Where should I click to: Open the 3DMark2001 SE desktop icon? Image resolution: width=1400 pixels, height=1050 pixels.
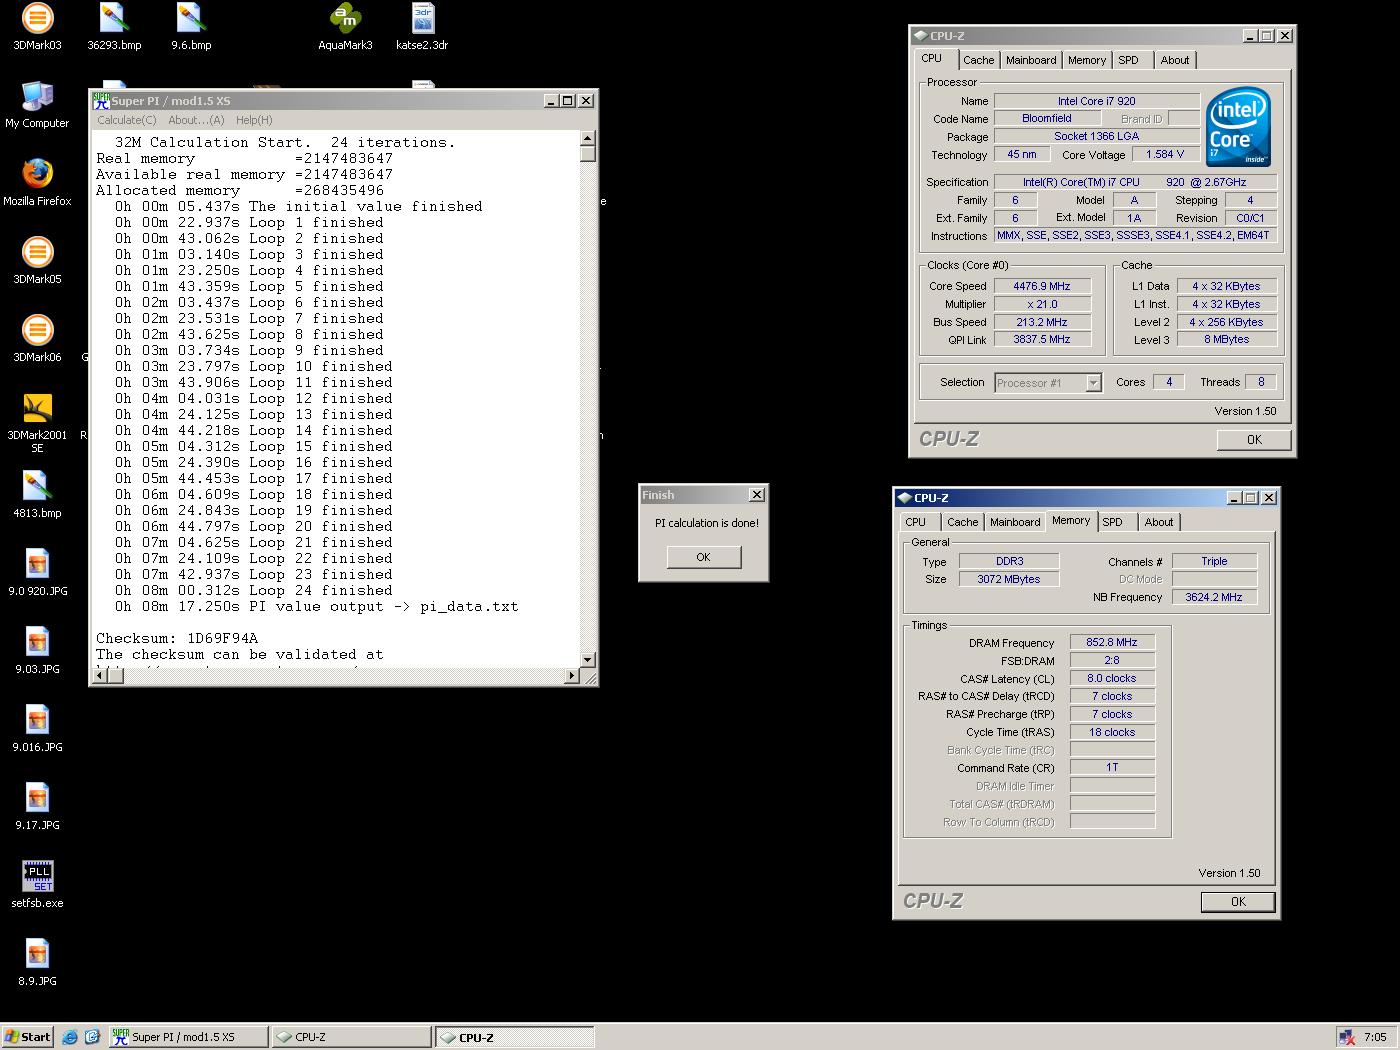point(37,423)
